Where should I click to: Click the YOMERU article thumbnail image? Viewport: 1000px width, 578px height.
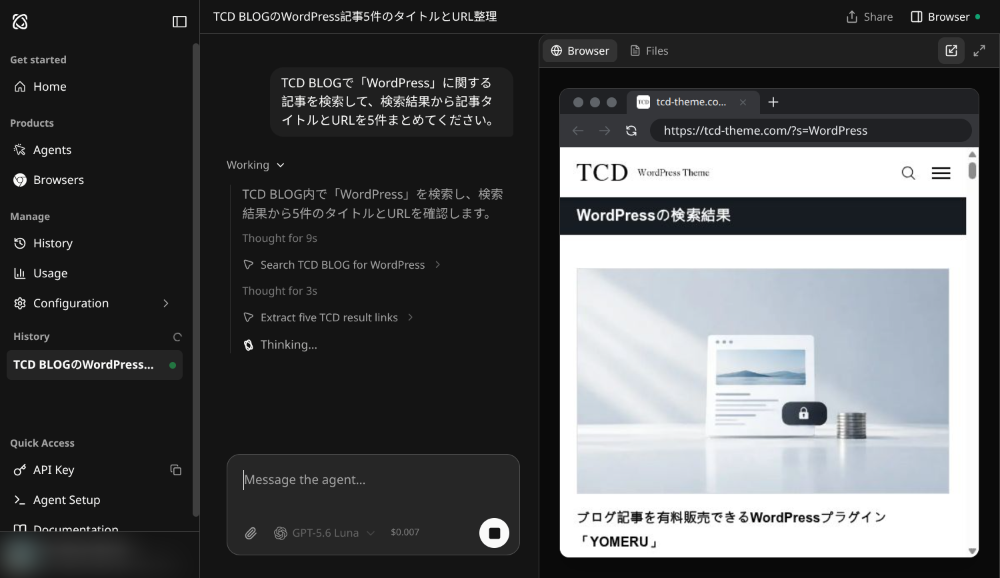tap(763, 381)
